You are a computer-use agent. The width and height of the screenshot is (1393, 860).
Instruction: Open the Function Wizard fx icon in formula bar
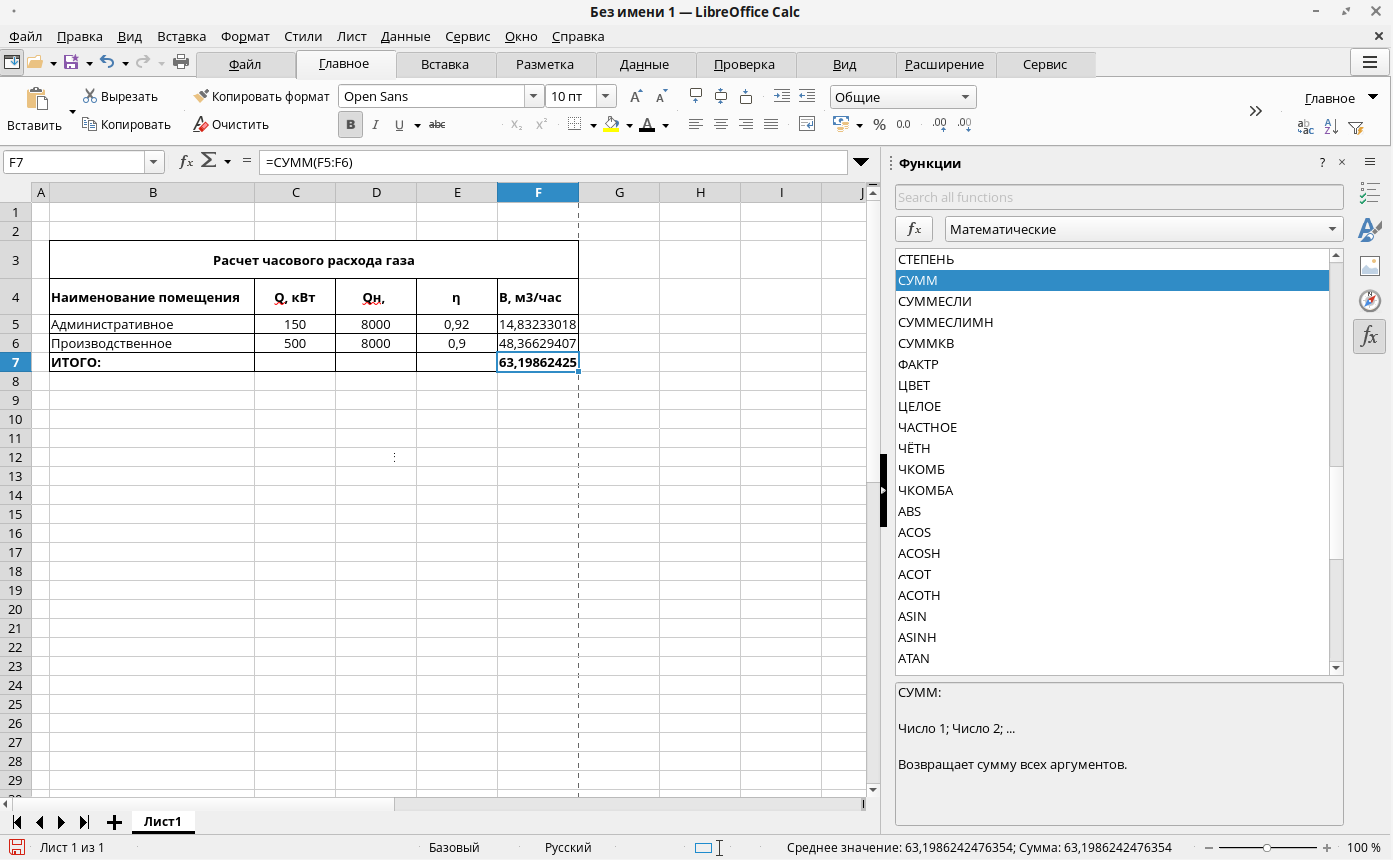click(186, 162)
